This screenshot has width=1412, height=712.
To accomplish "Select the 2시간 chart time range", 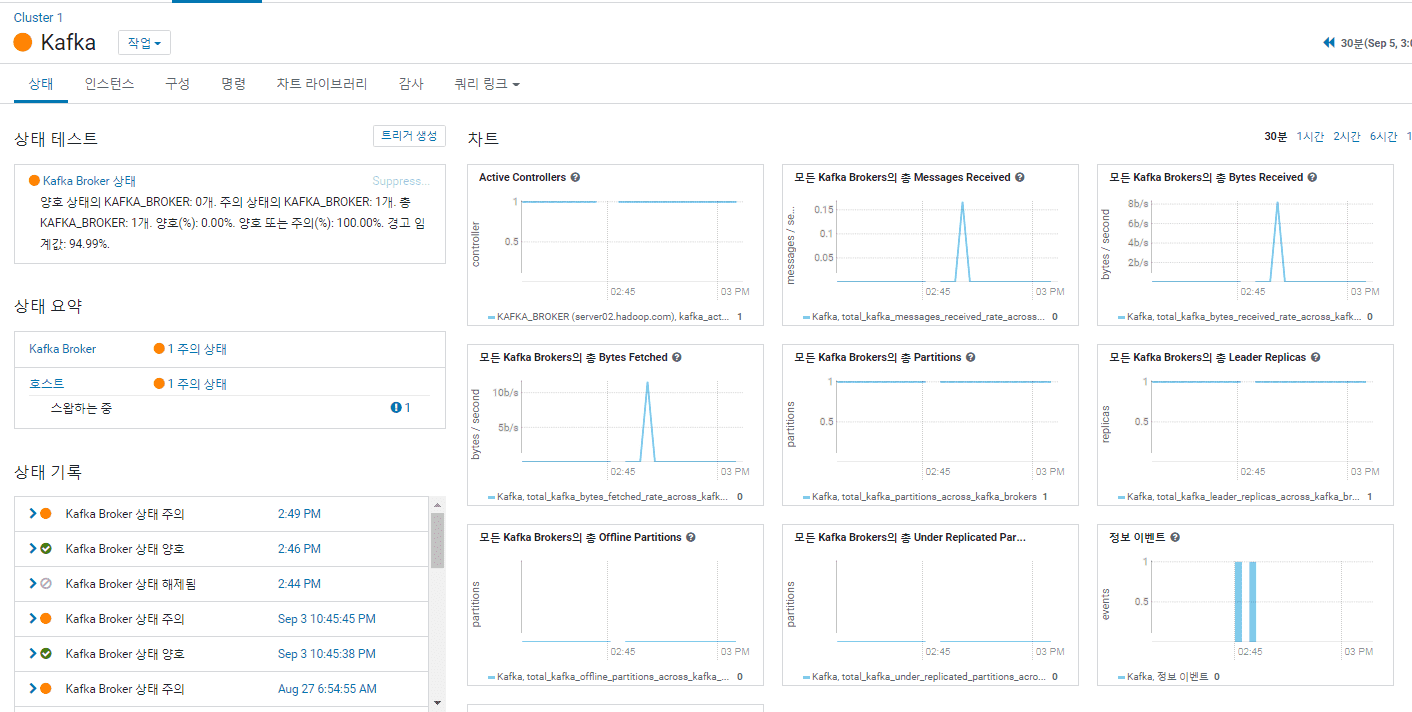I will (x=1347, y=136).
